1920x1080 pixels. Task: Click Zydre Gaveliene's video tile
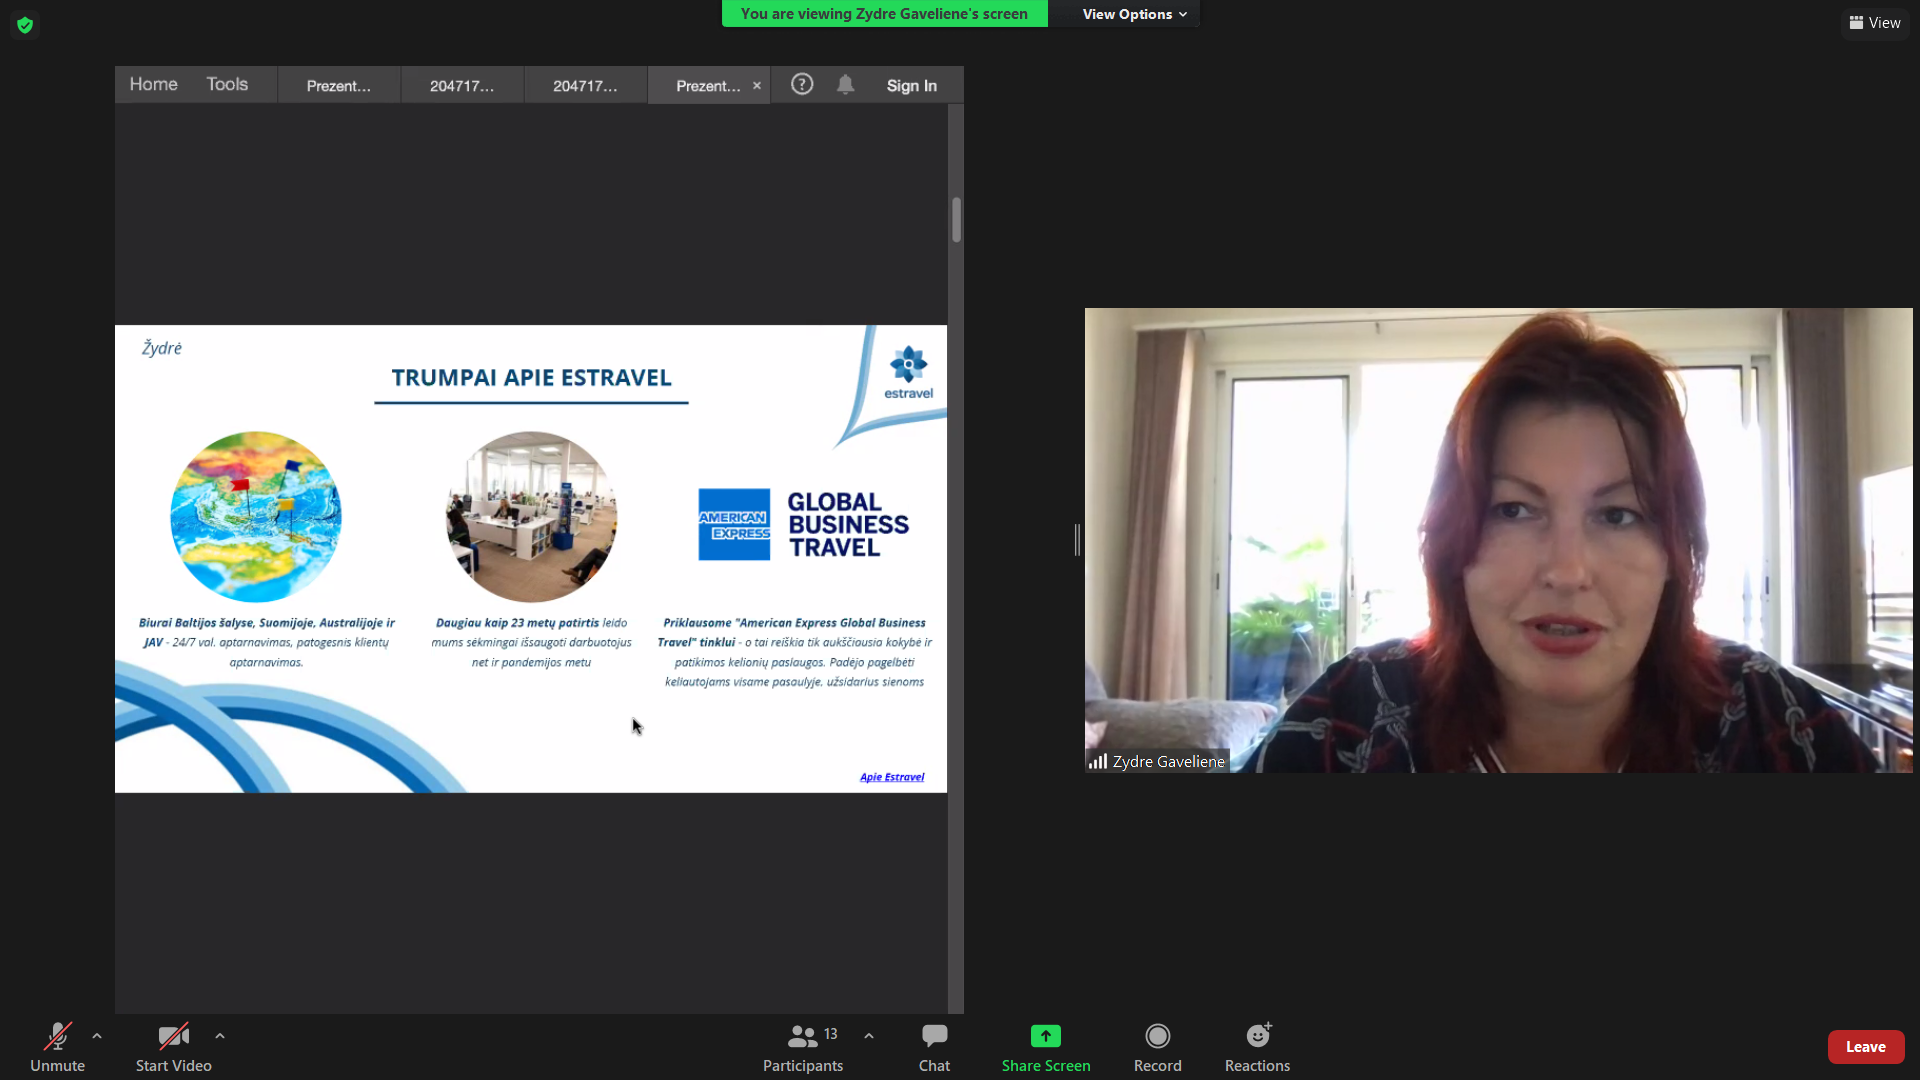tap(1498, 540)
